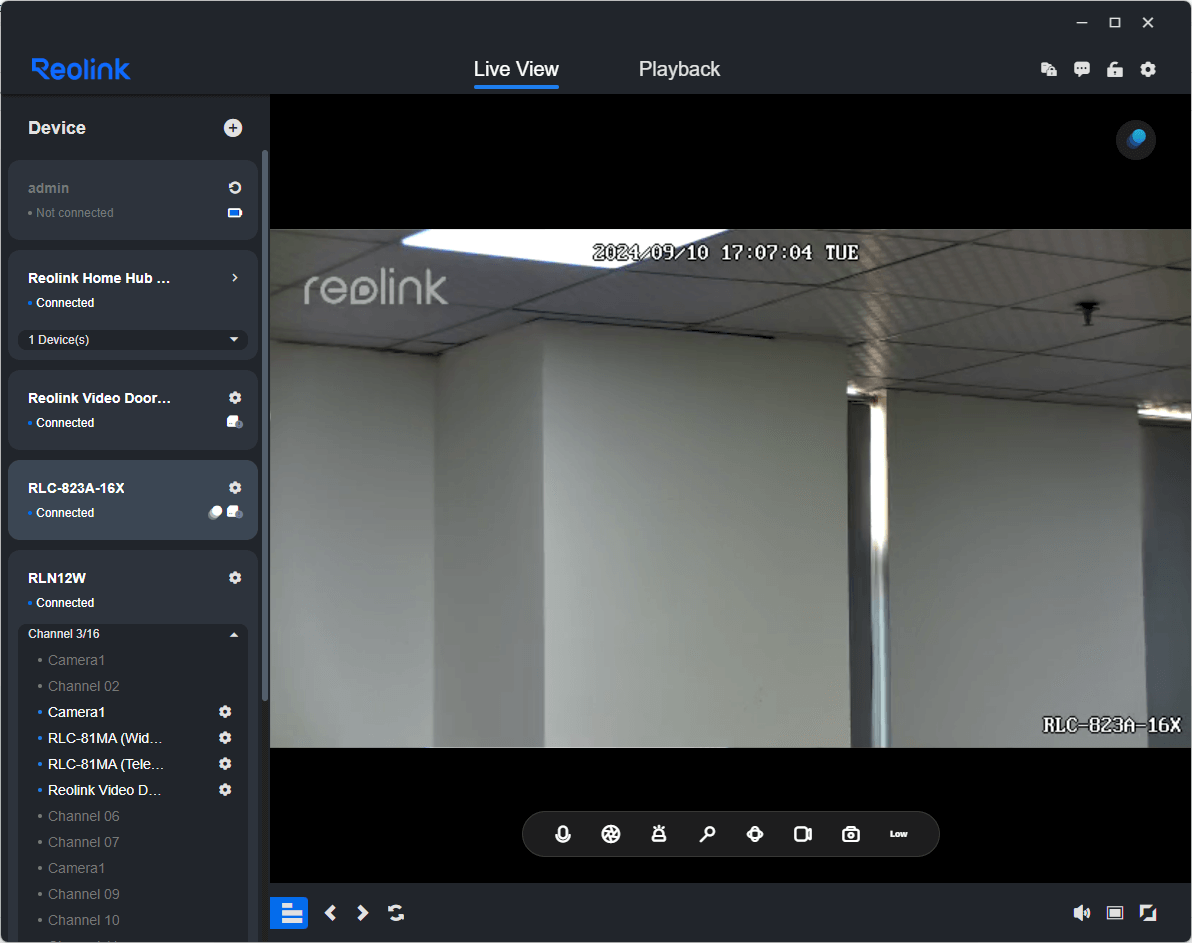This screenshot has width=1192, height=943.
Task: Click the auto-cycle refresh icon
Action: [396, 913]
